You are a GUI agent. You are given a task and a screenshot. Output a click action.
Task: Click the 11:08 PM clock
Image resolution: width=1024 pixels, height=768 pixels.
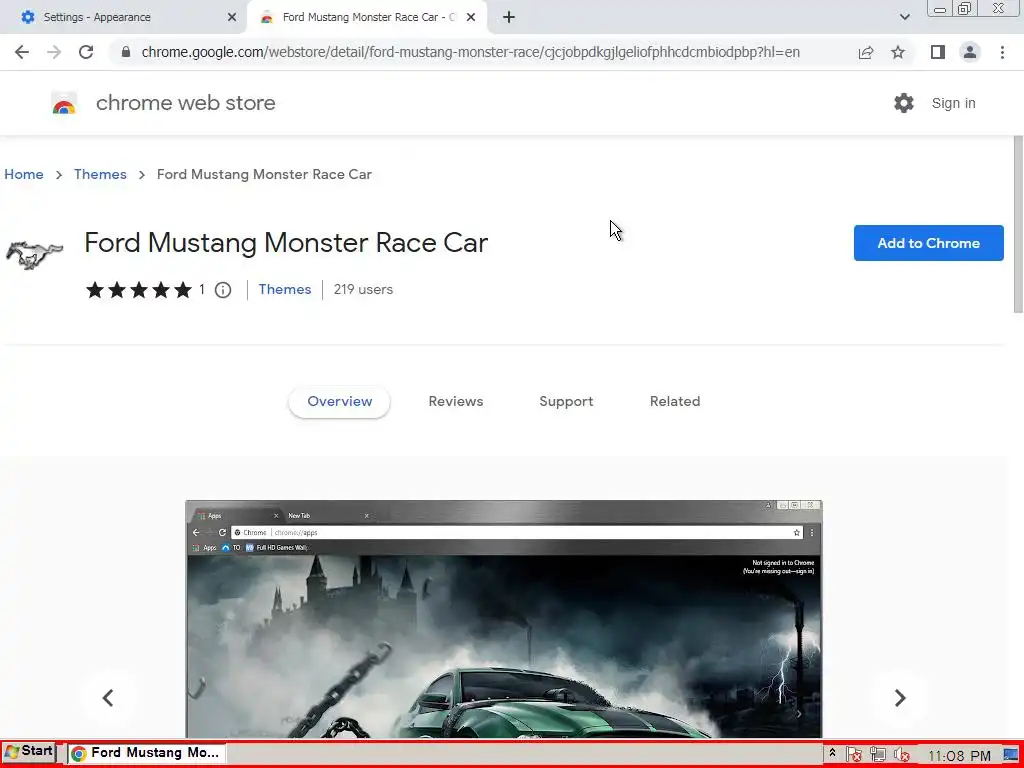[x=959, y=756]
